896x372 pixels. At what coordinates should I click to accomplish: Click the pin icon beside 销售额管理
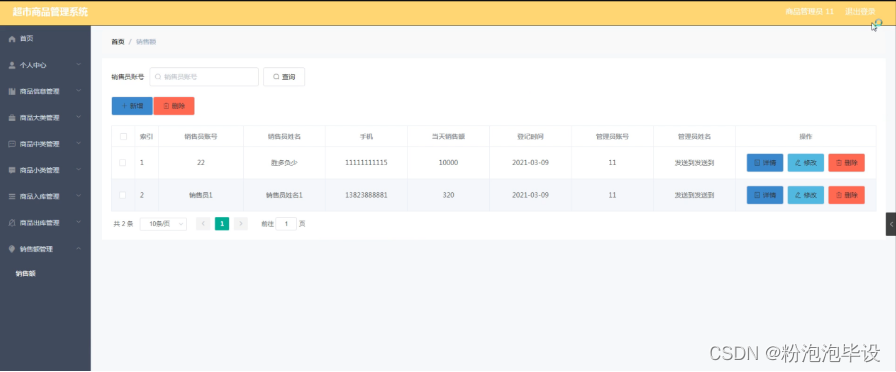point(12,249)
